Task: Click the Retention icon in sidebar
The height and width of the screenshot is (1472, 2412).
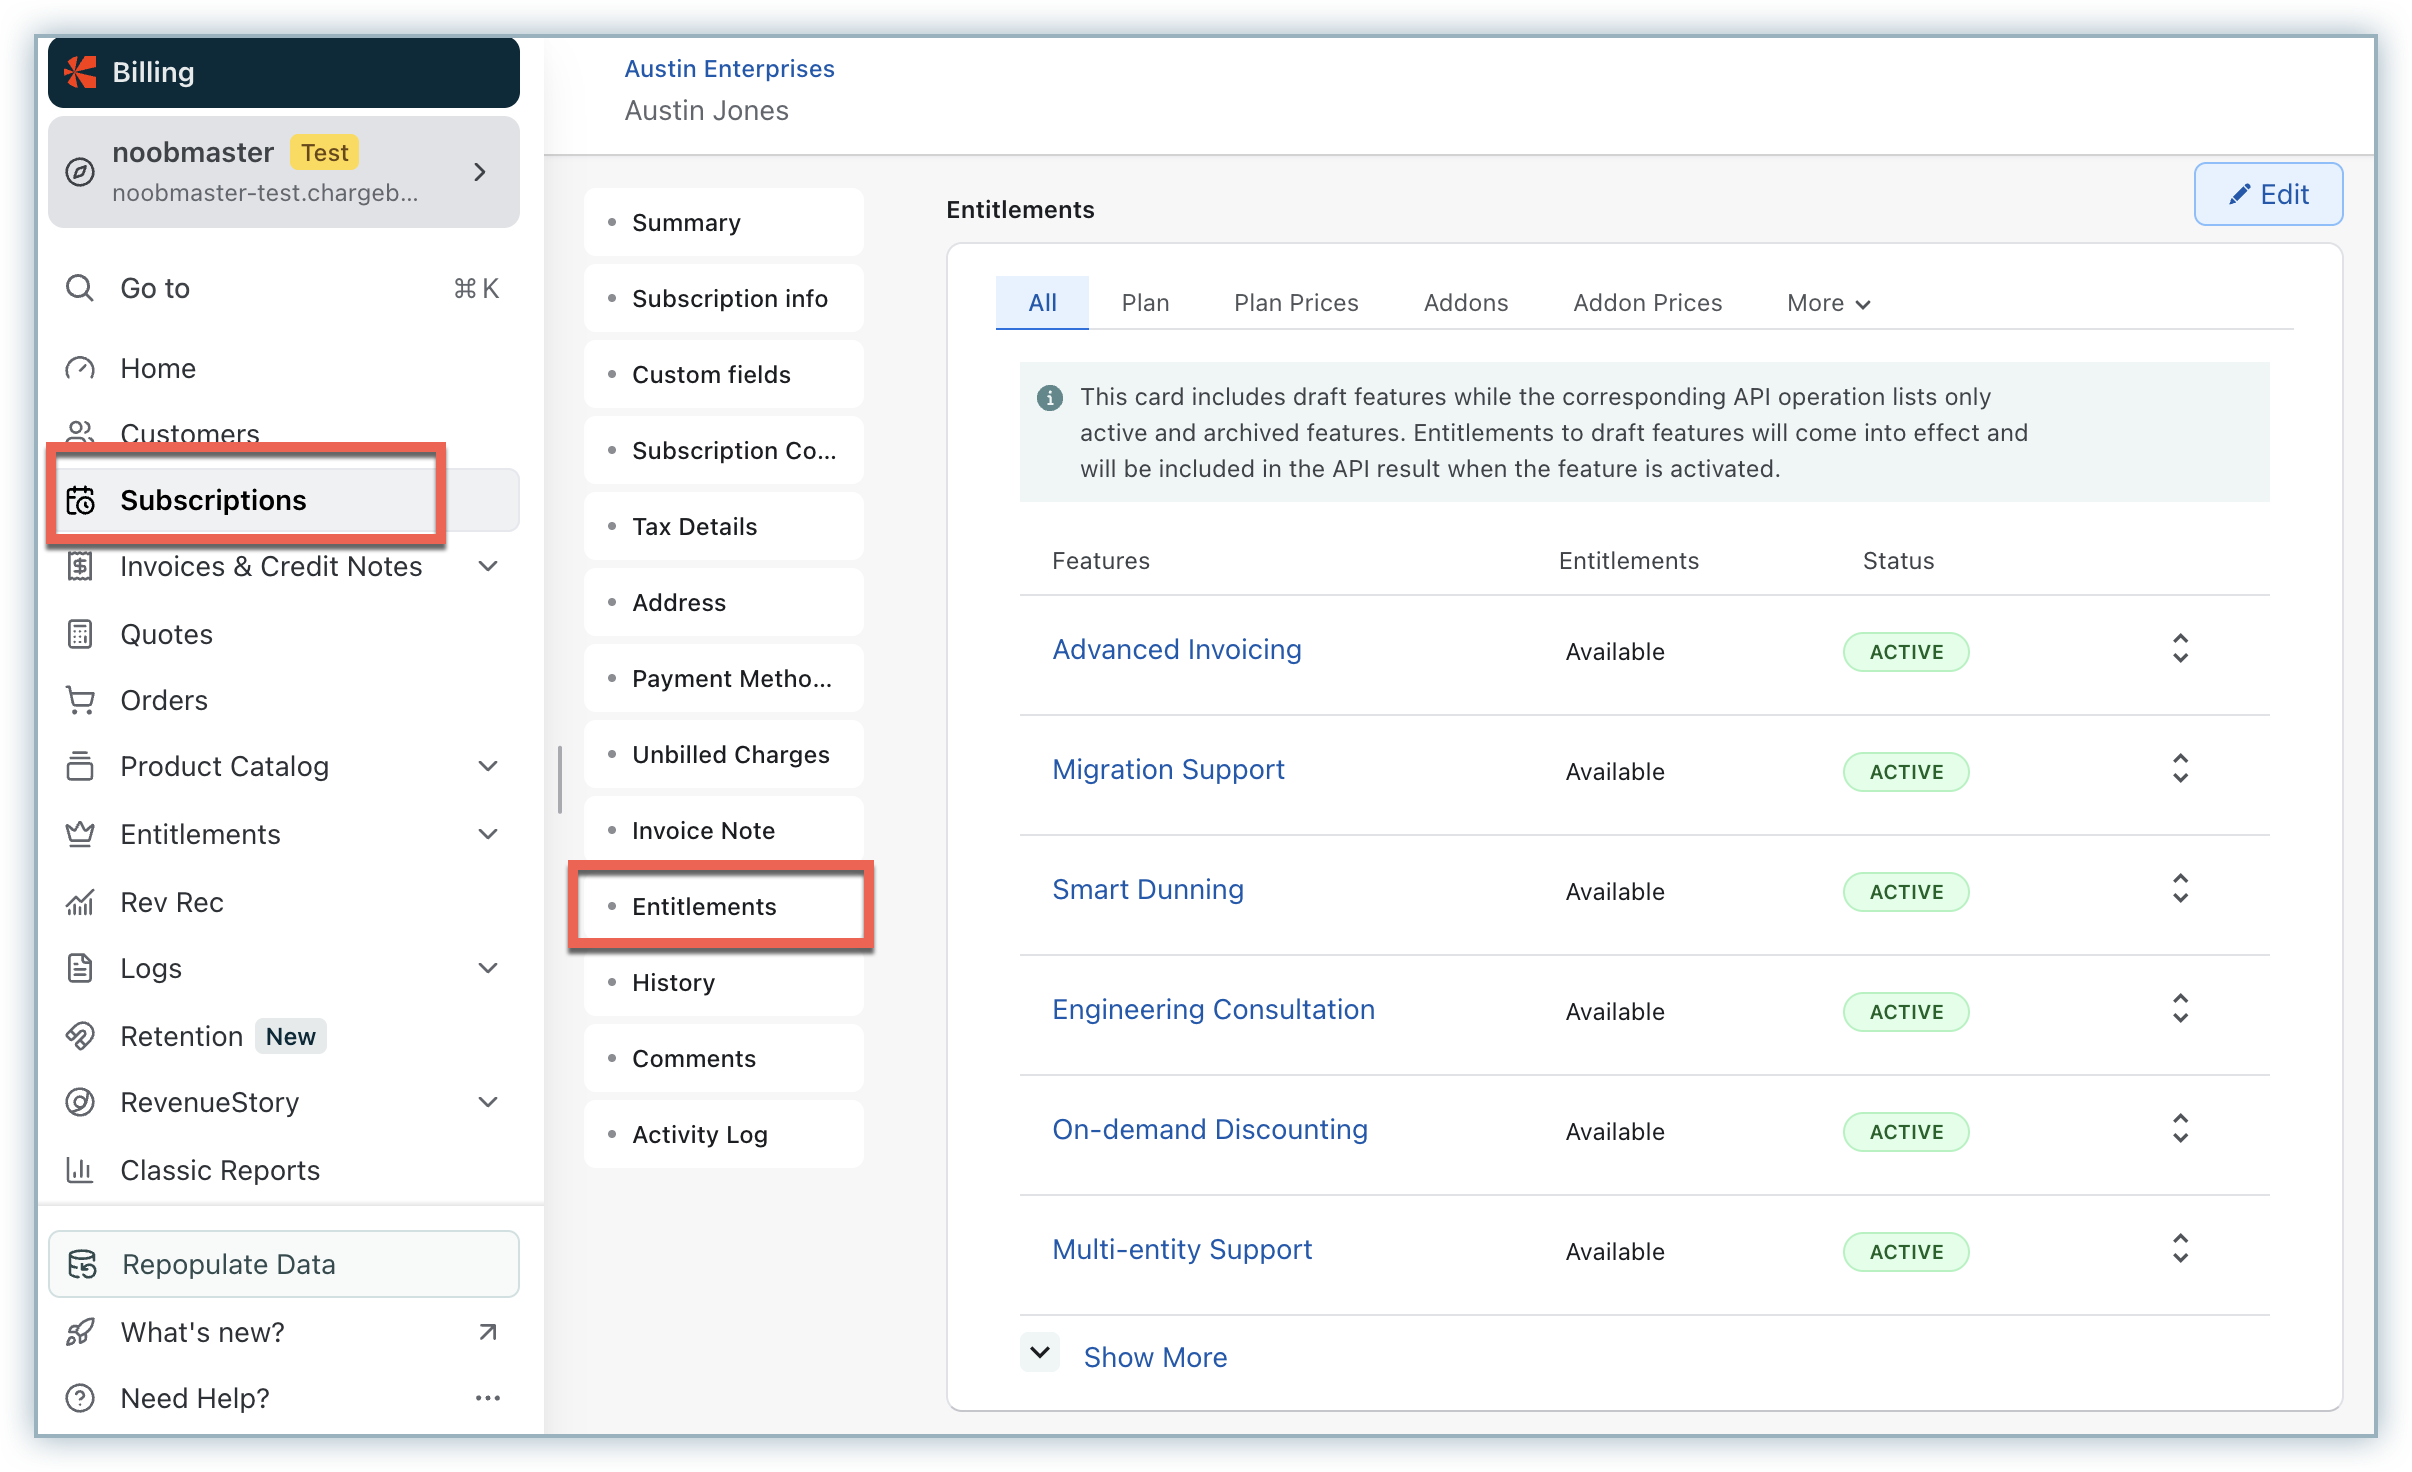Action: coord(80,1036)
